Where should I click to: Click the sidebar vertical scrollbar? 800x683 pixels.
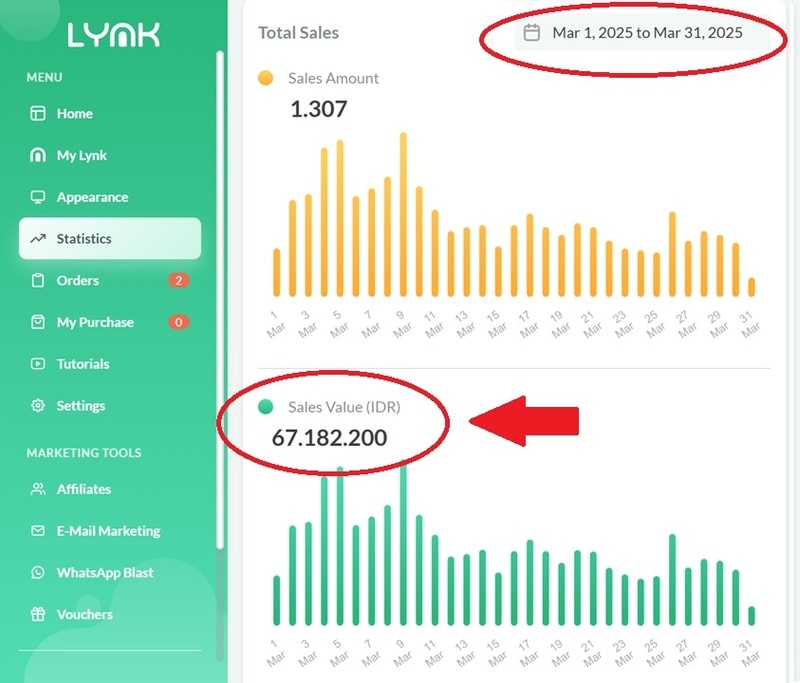(220, 300)
